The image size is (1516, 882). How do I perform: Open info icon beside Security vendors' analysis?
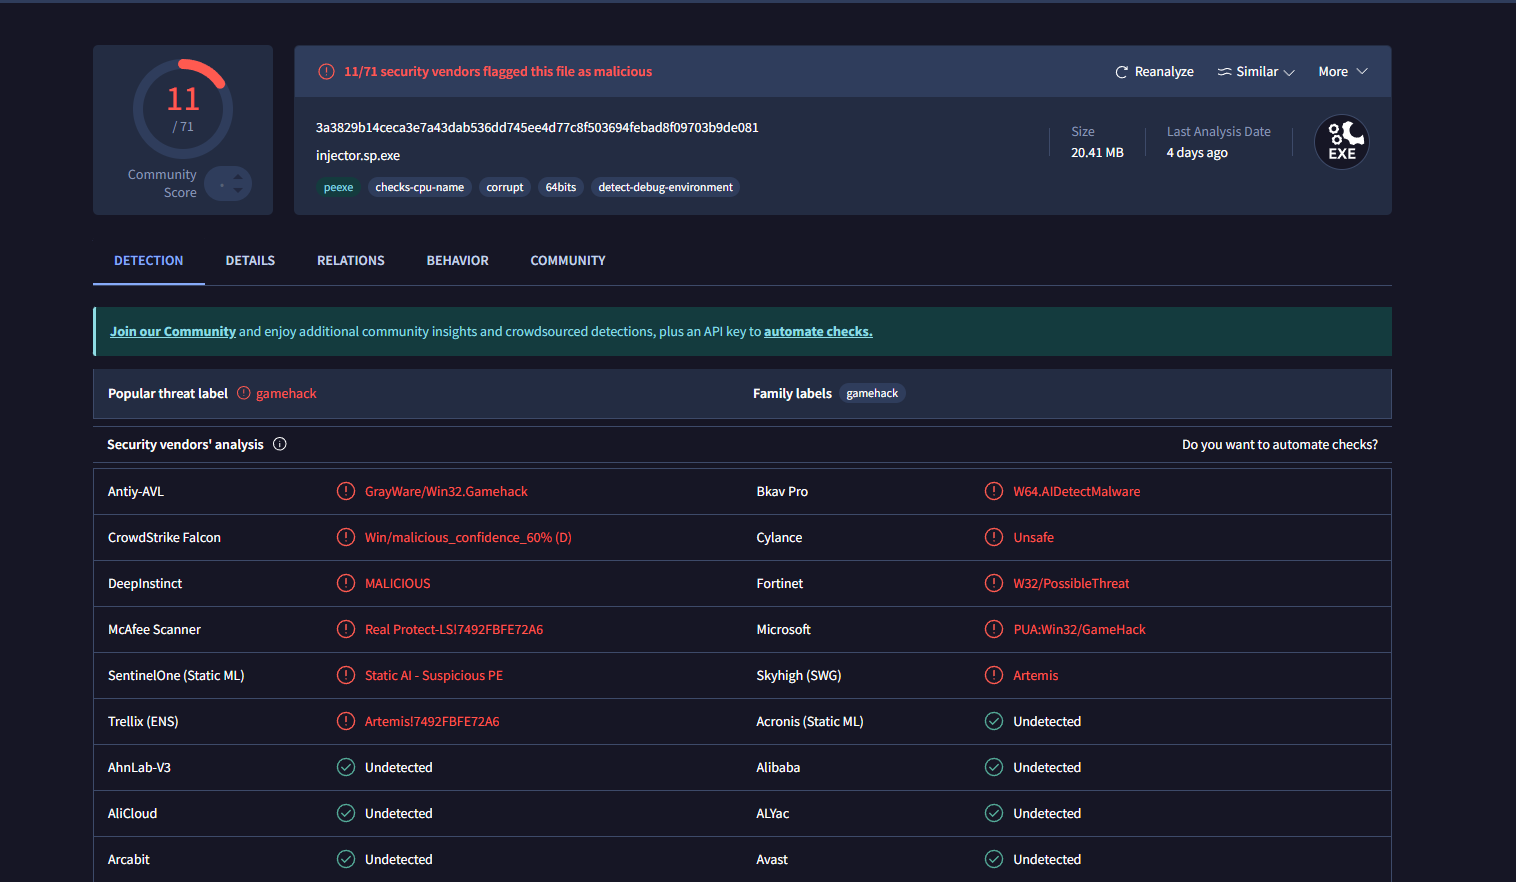pos(280,444)
